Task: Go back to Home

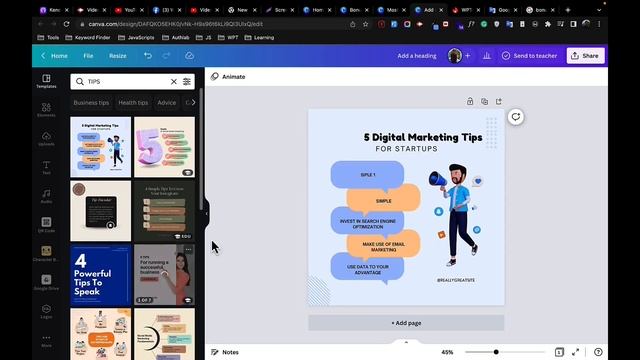Action: click(x=54, y=56)
